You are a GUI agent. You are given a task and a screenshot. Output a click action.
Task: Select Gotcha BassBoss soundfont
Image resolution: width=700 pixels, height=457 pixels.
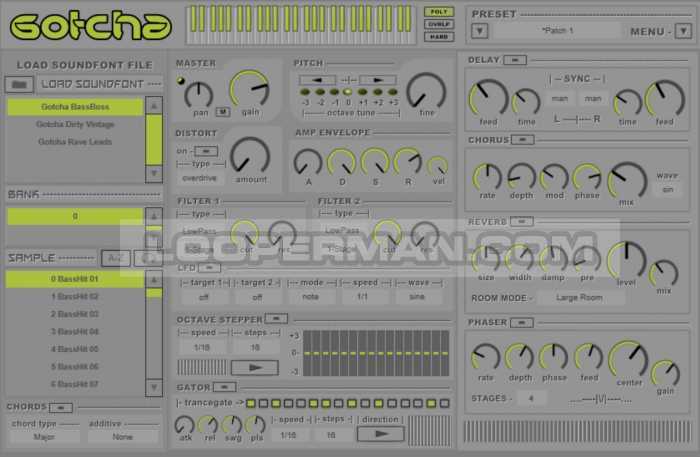[75, 107]
